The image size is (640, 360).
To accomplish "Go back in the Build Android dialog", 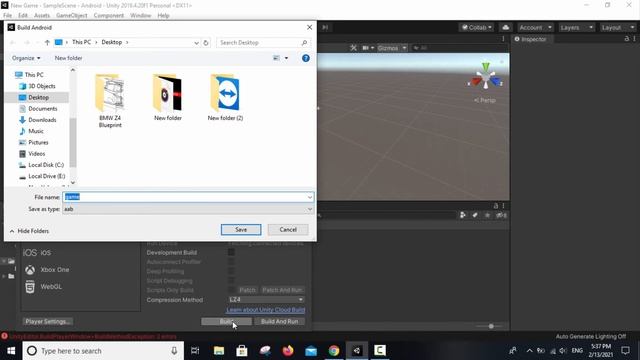I will tap(13, 42).
